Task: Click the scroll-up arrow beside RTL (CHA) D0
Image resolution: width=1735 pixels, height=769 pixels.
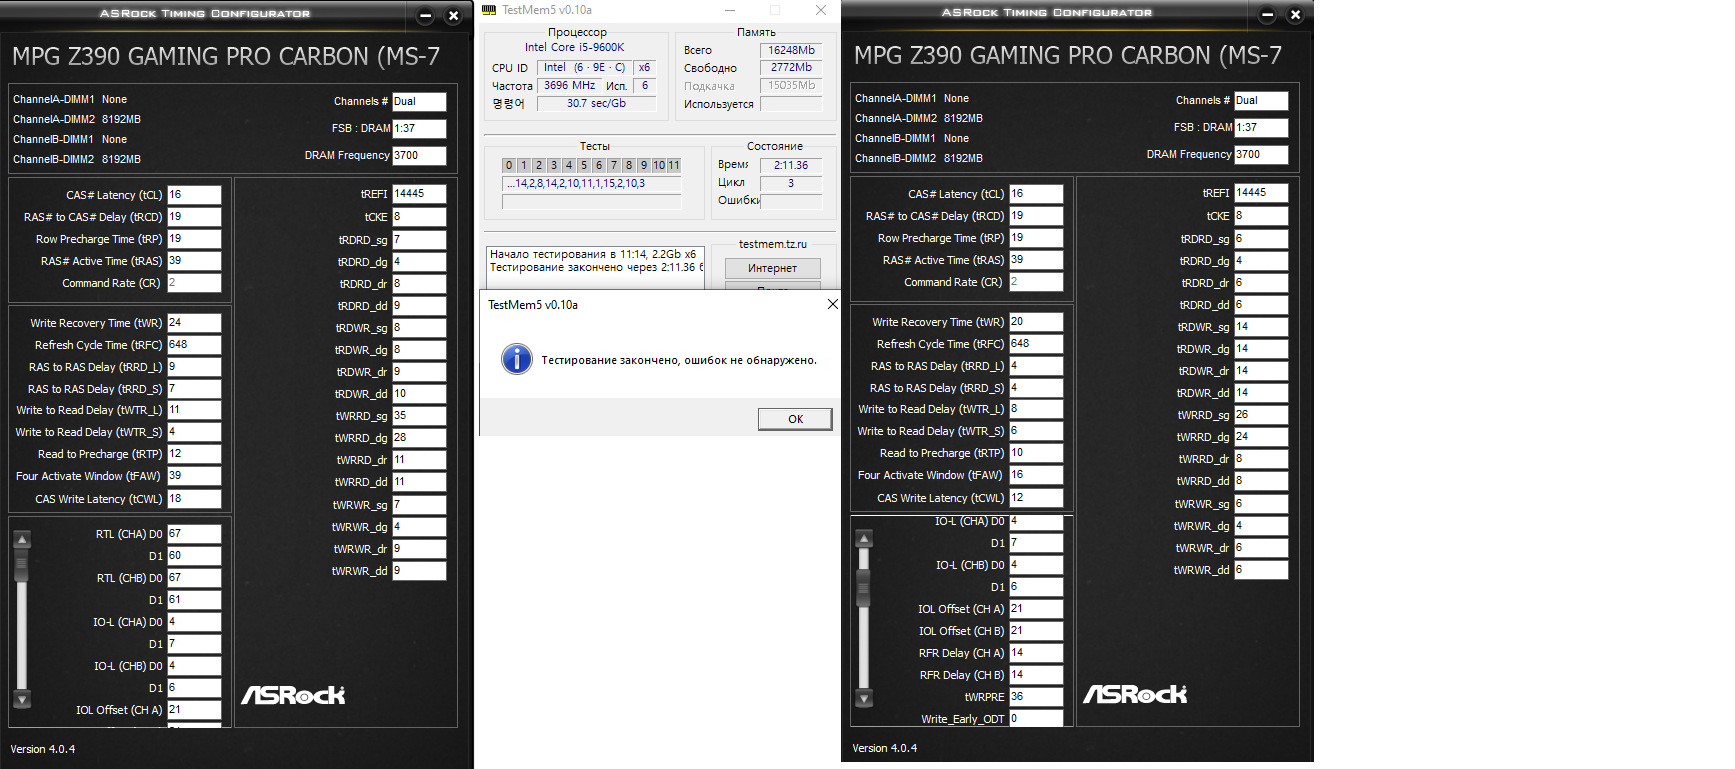Action: (x=22, y=540)
